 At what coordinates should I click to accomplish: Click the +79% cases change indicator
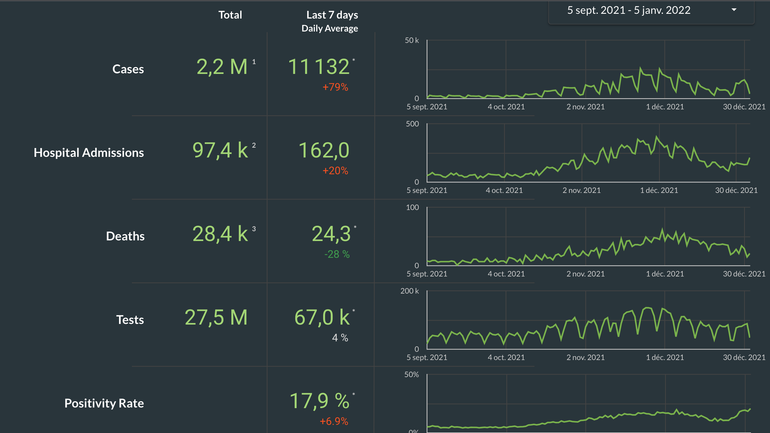[x=335, y=88]
